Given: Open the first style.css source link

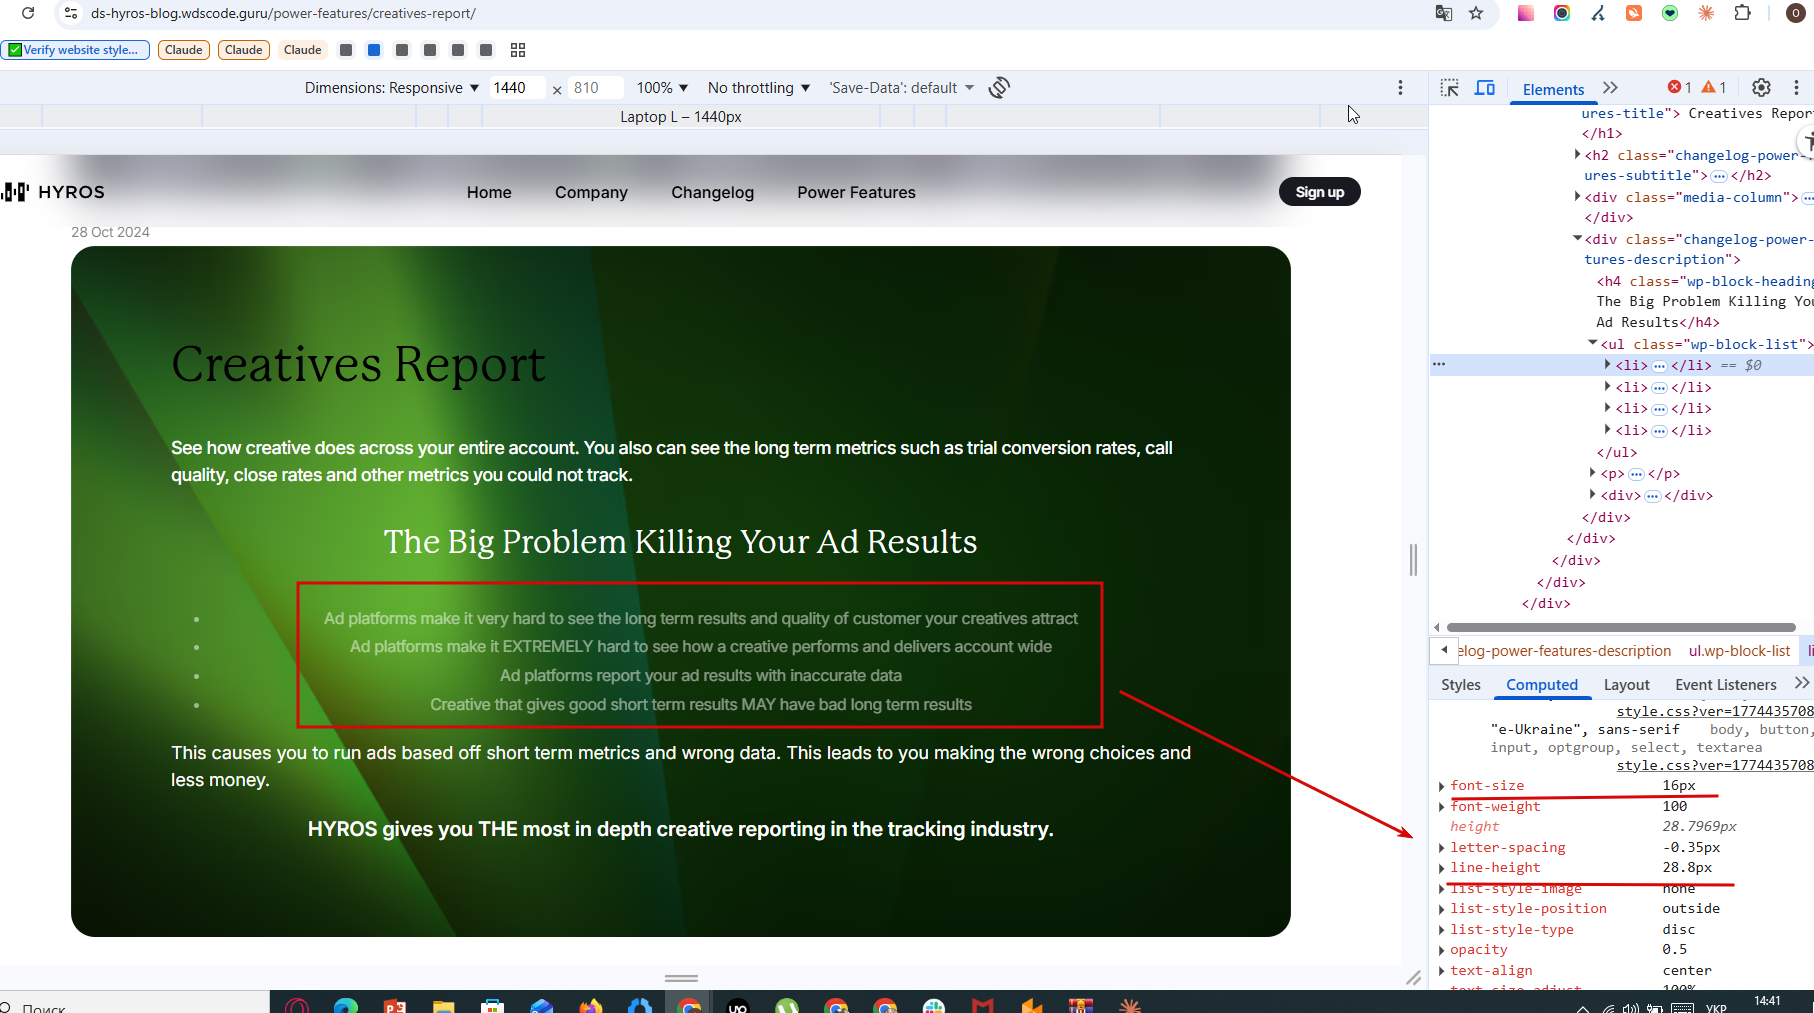Looking at the screenshot, I should click(x=1715, y=711).
